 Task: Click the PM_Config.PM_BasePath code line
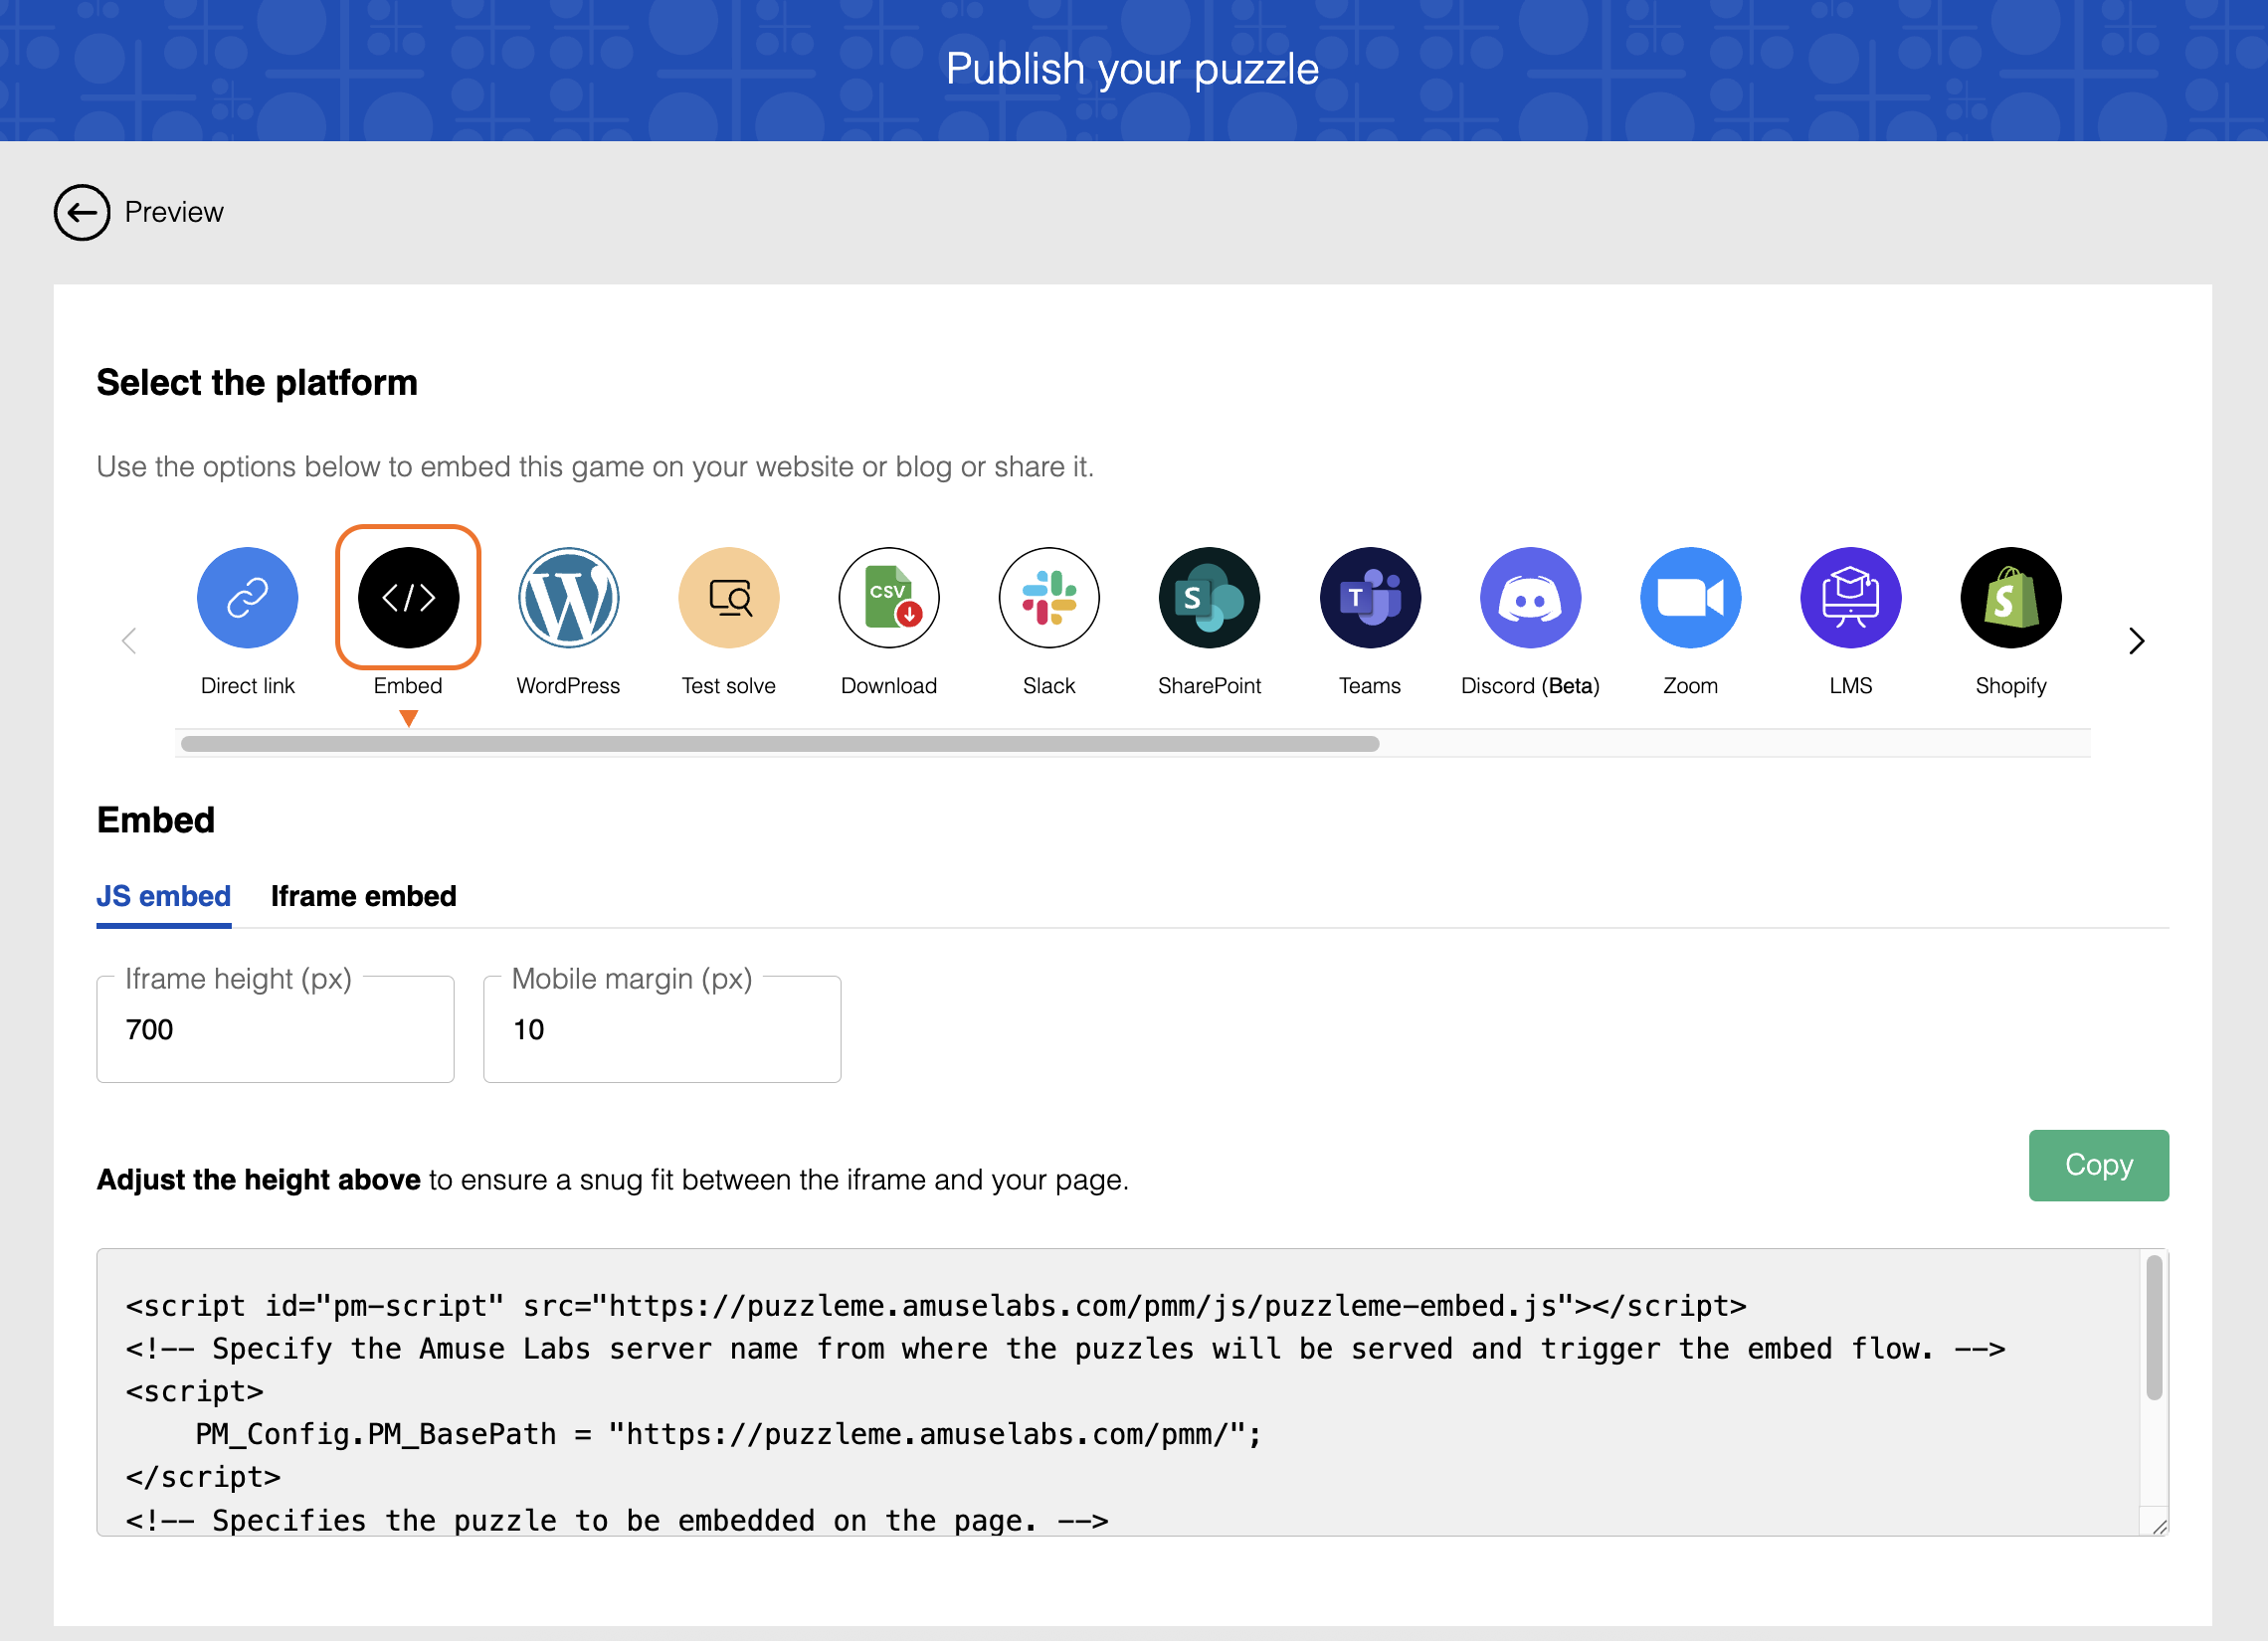coord(728,1434)
